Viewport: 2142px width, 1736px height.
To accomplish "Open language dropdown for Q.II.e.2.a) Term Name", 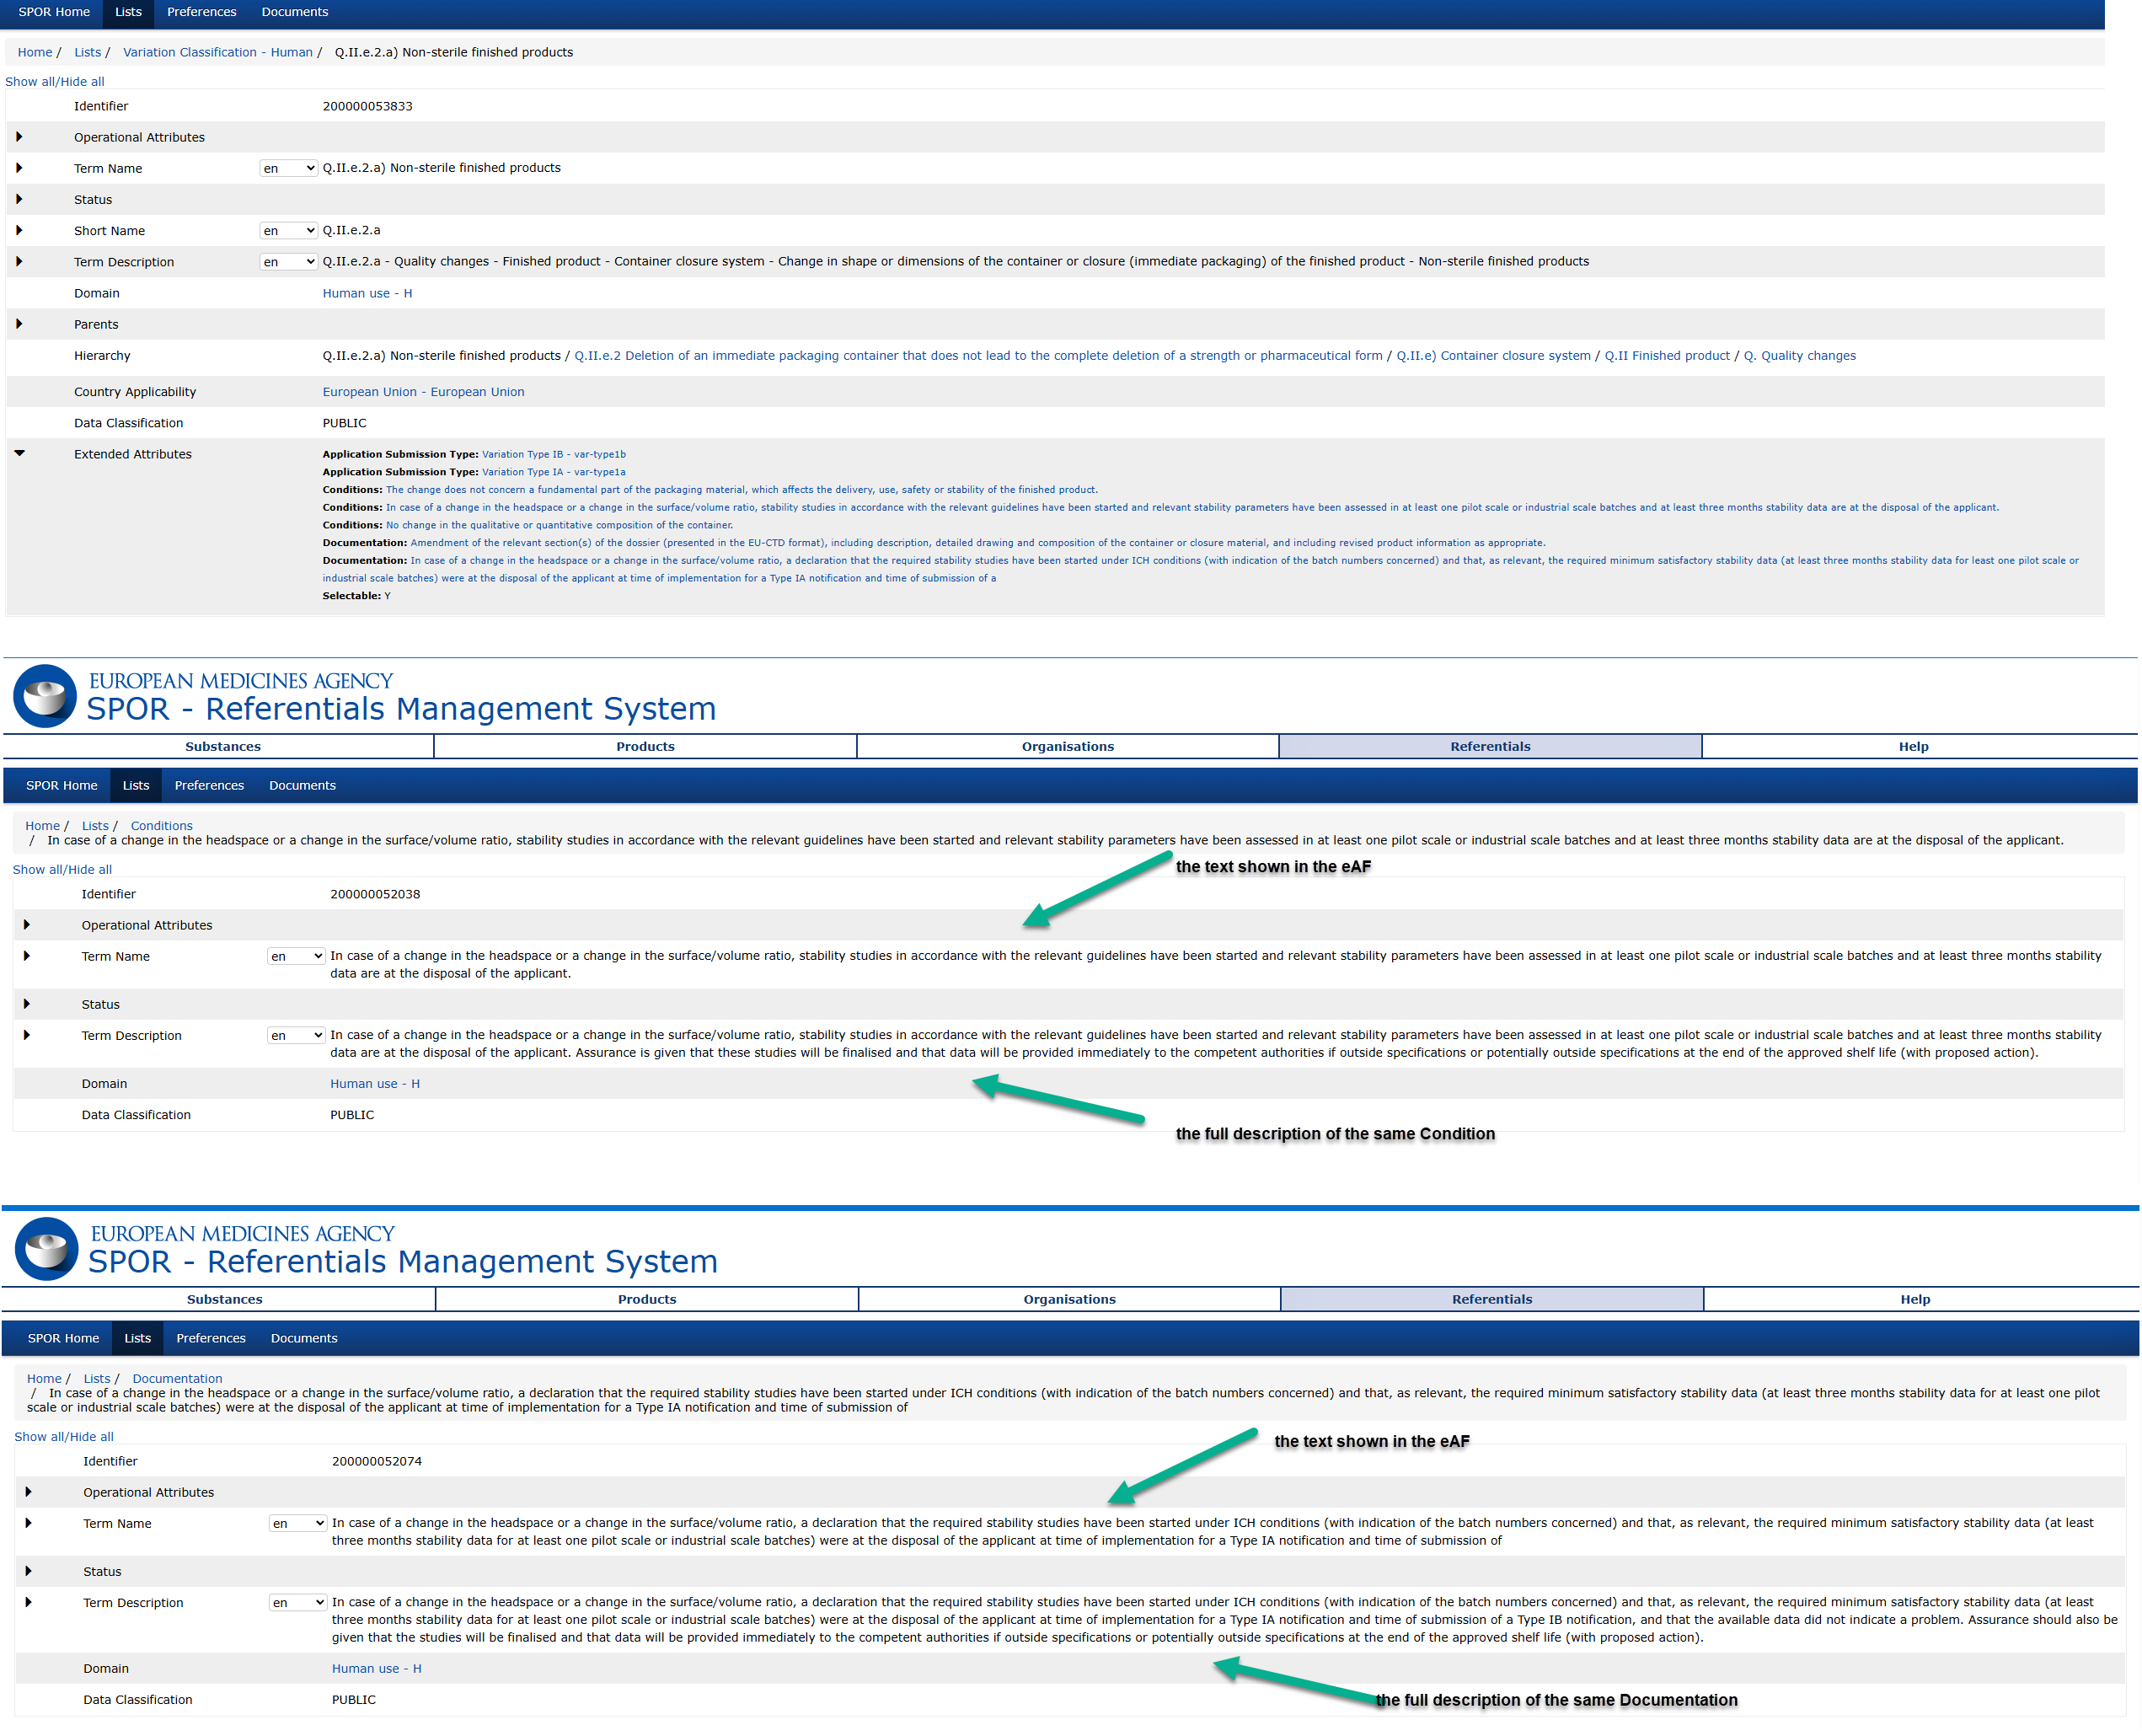I will tap(288, 168).
